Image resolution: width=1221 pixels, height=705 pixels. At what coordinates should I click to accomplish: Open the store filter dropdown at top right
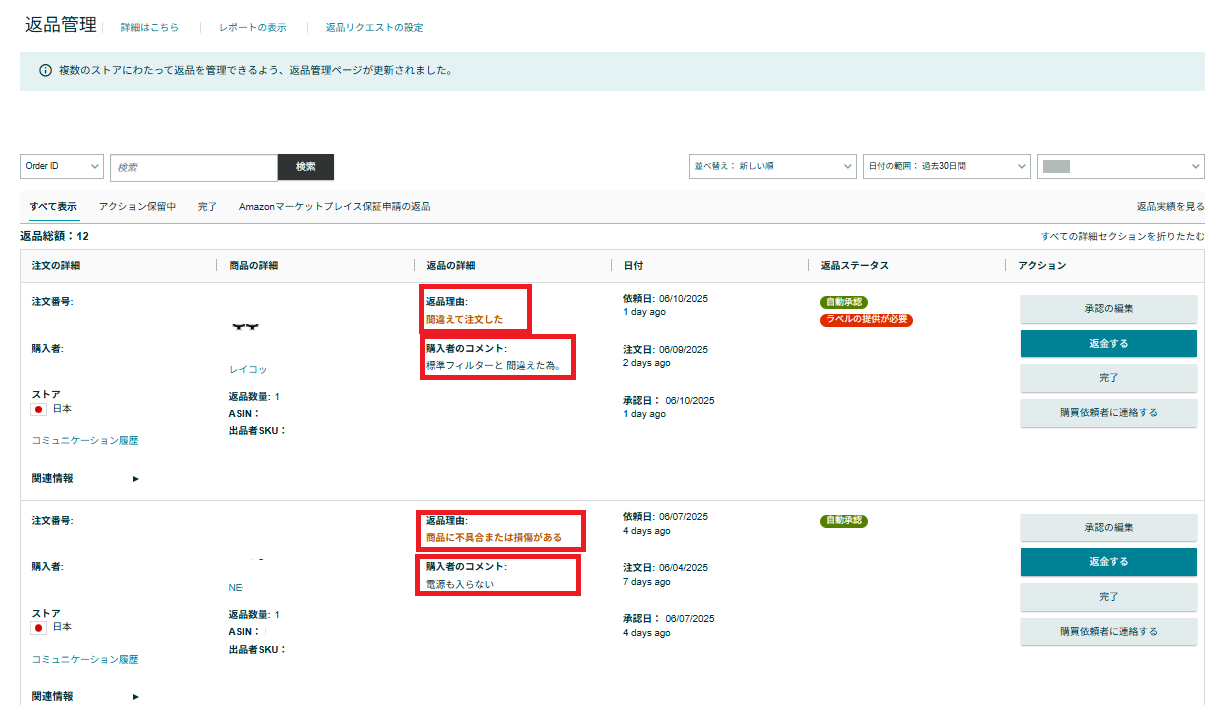click(1119, 166)
